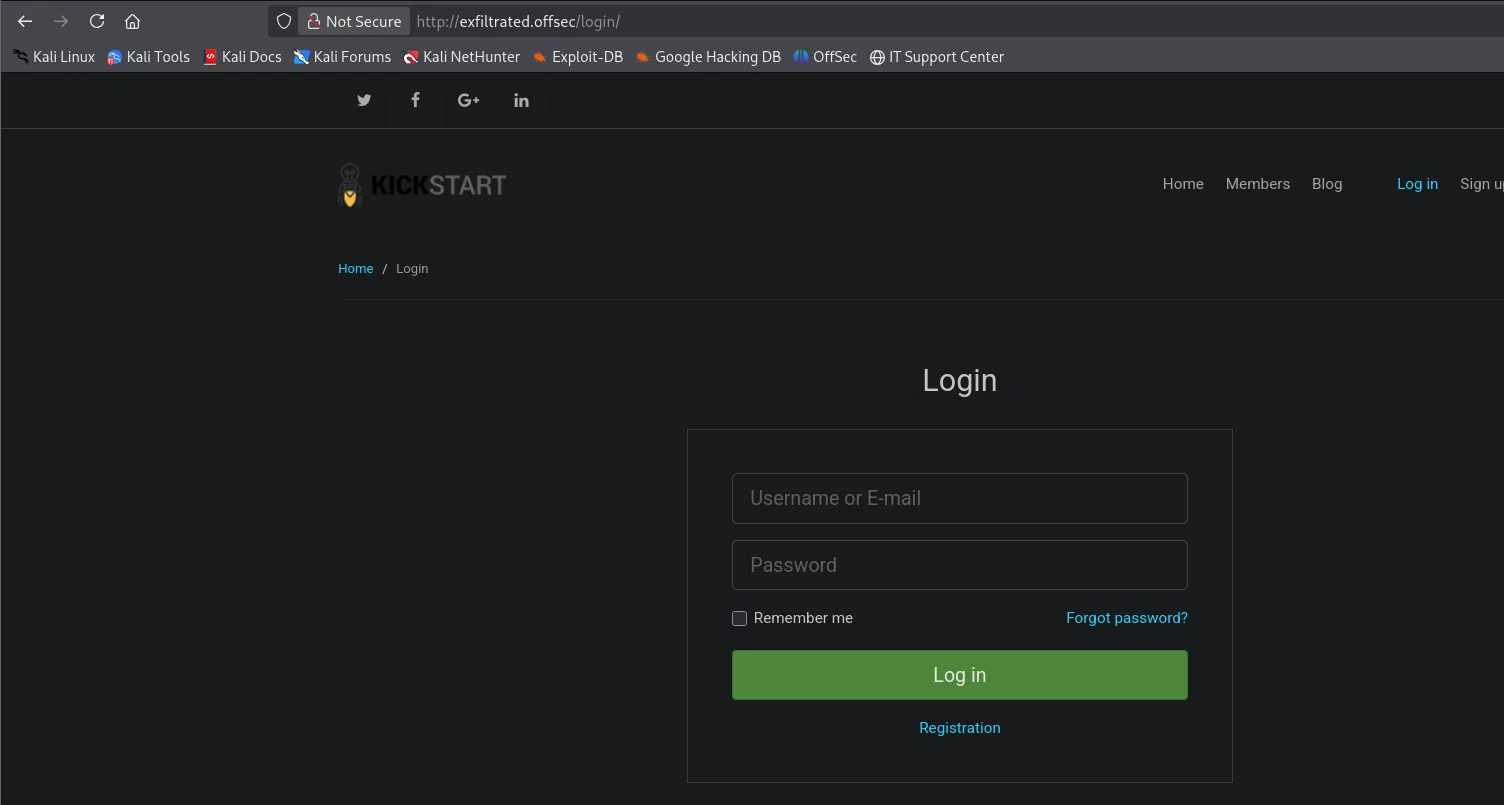The height and width of the screenshot is (805, 1504).
Task: Reload the page with refresh icon
Action: click(97, 21)
